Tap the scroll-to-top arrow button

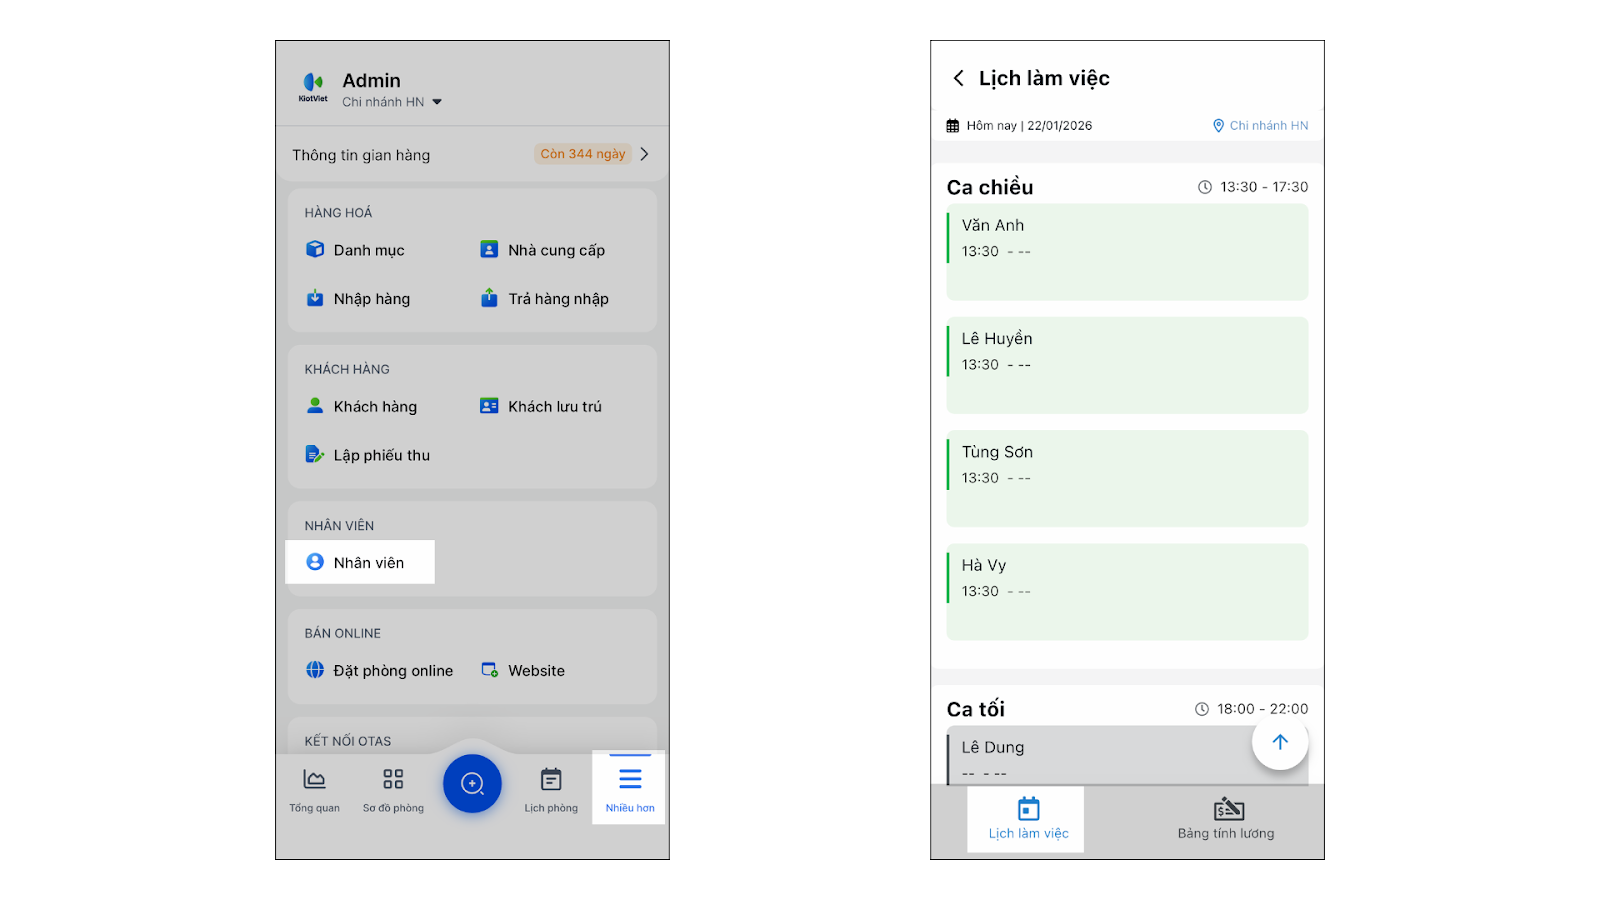1280,742
